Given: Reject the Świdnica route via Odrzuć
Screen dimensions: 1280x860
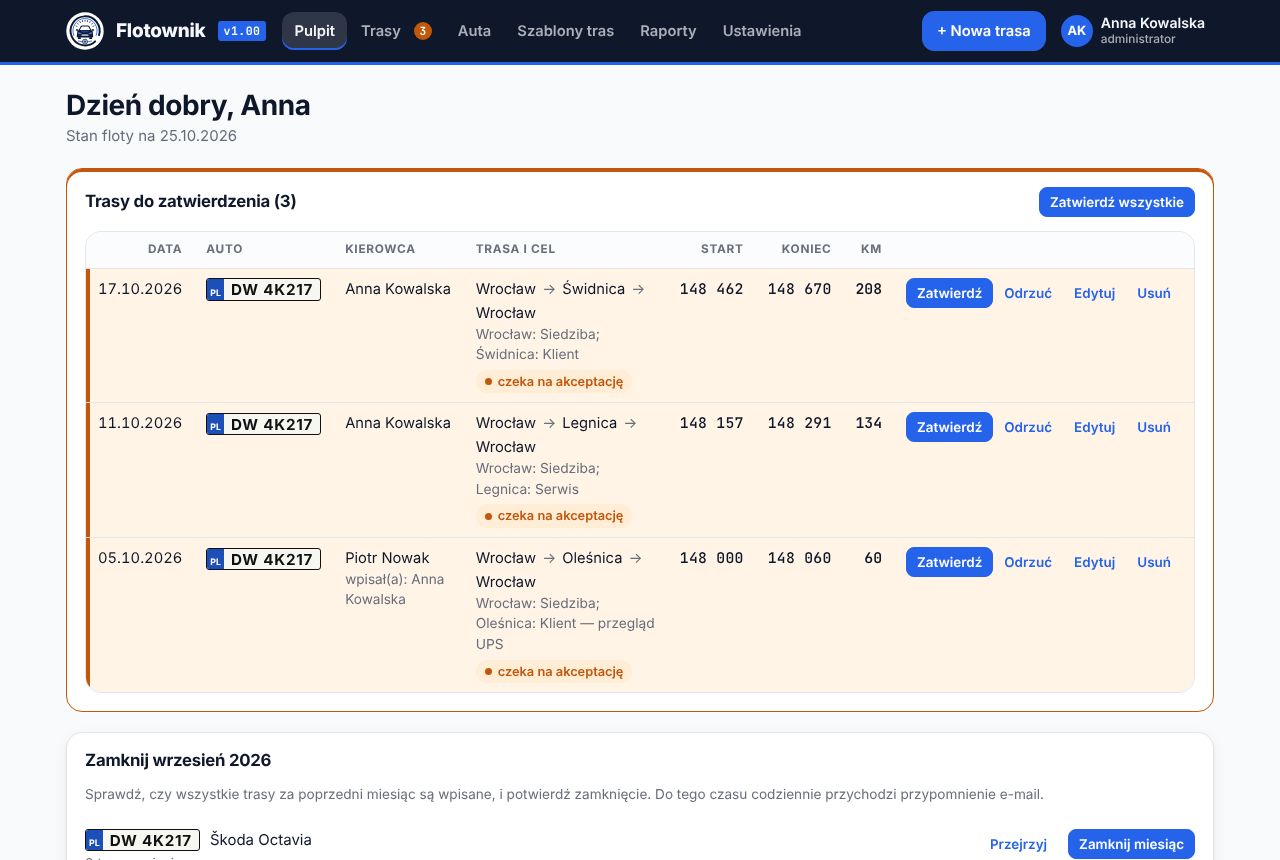Looking at the screenshot, I should pyautogui.click(x=1028, y=293).
